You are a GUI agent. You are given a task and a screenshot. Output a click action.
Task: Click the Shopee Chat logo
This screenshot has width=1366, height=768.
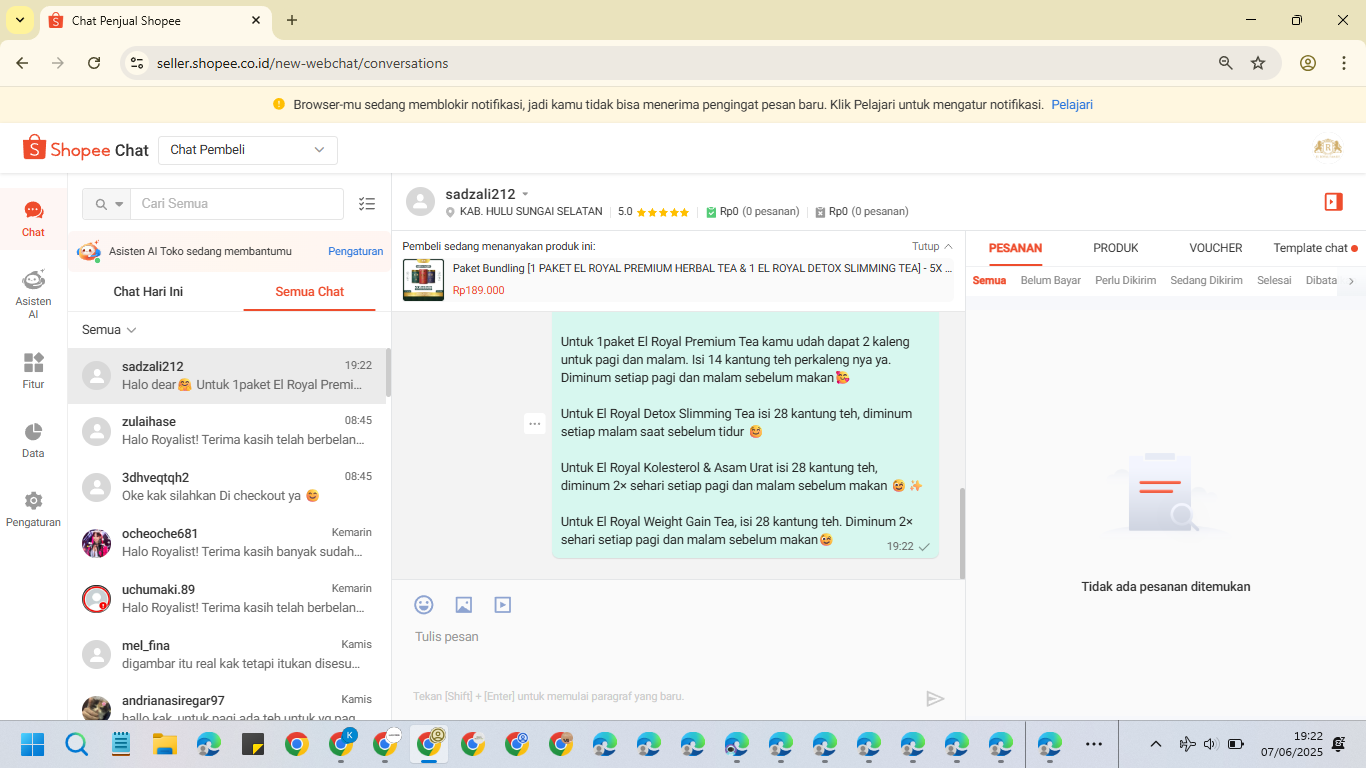[85, 149]
